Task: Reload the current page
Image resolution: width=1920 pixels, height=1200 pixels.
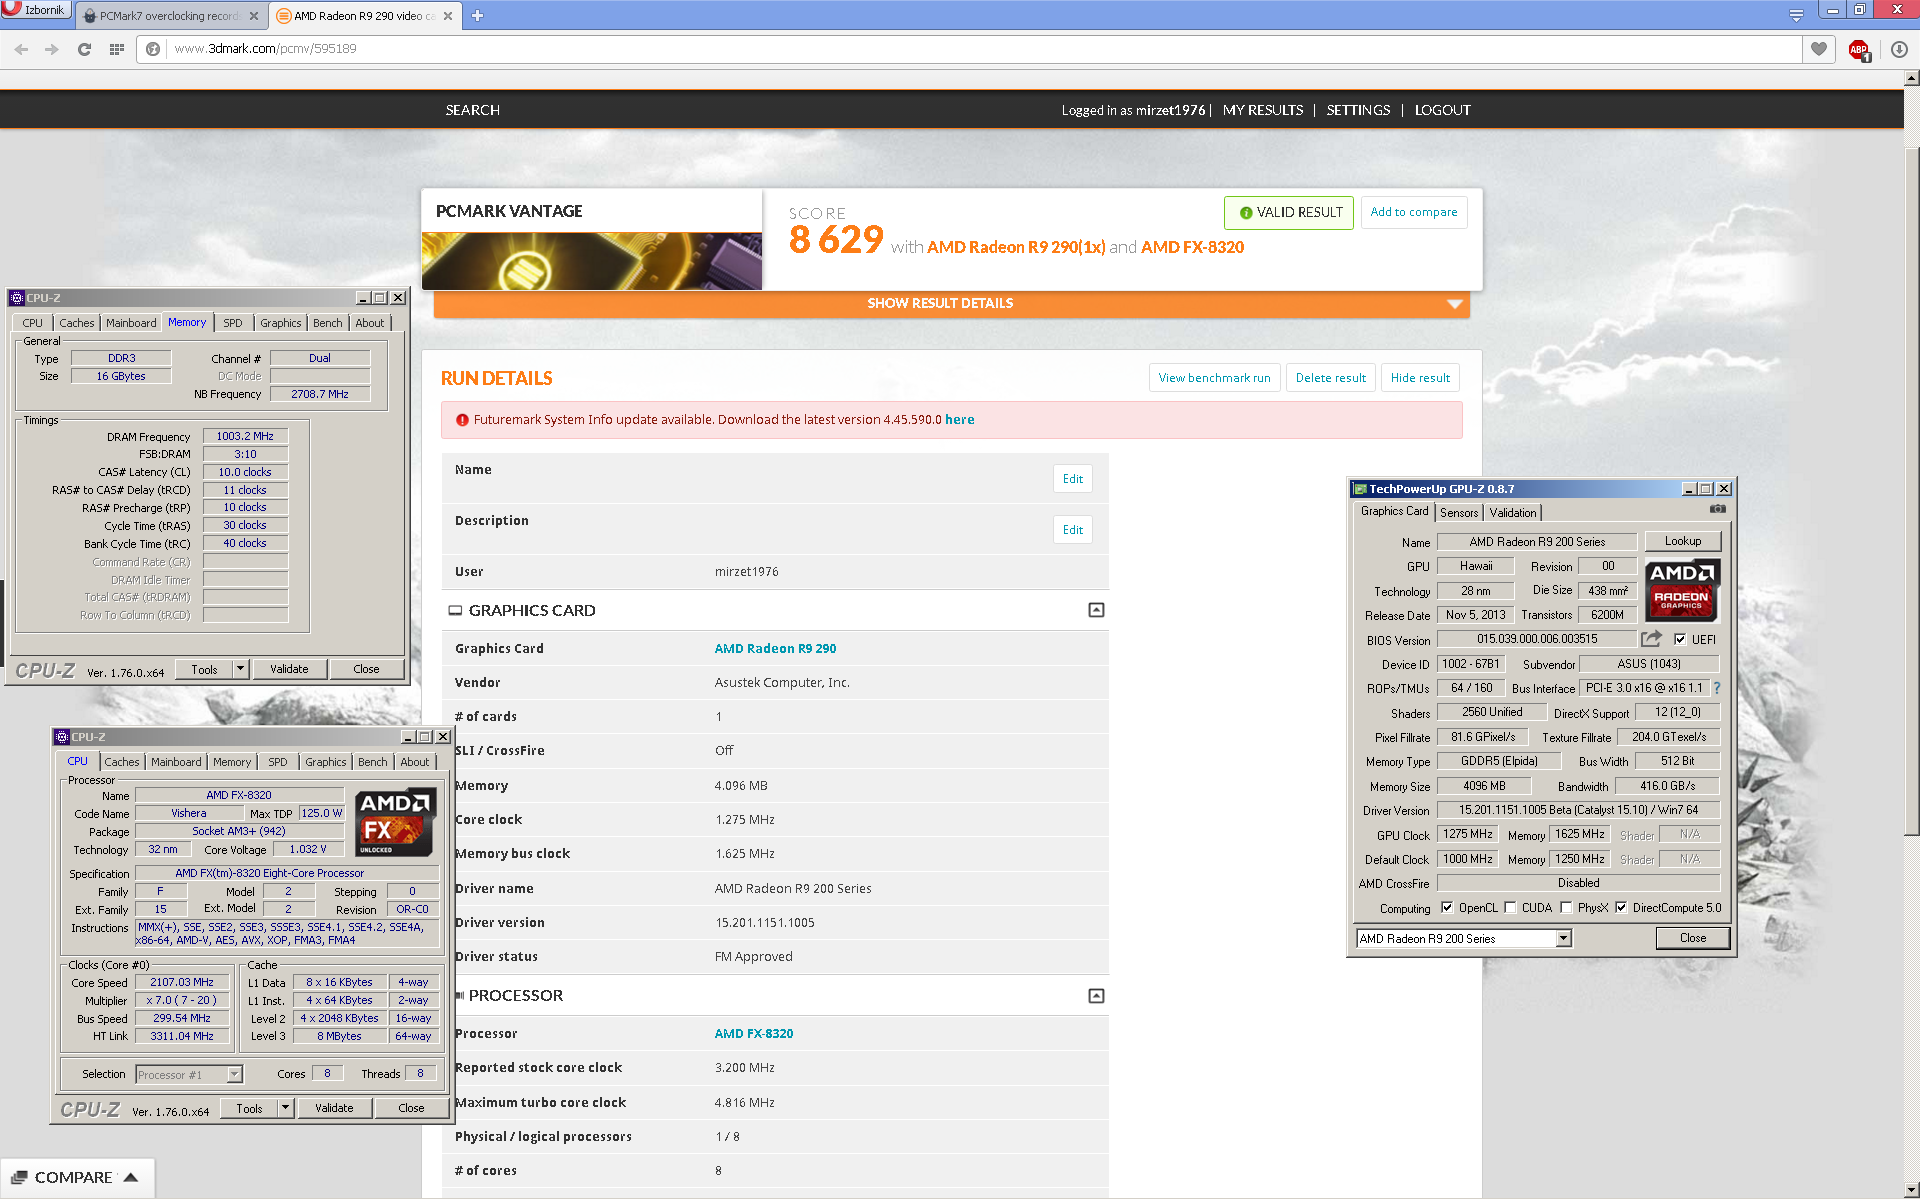Action: coord(84,49)
